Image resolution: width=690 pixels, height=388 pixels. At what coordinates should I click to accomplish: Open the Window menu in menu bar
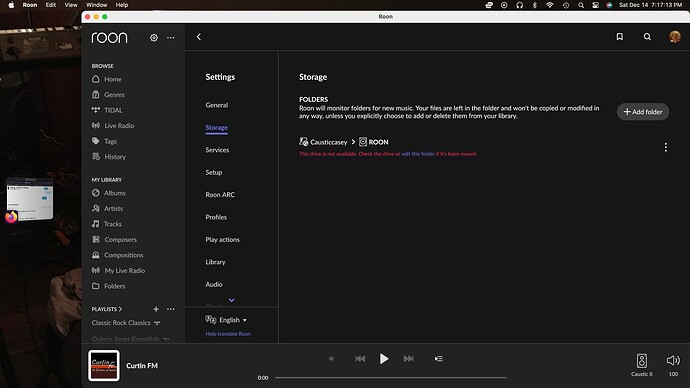(96, 5)
